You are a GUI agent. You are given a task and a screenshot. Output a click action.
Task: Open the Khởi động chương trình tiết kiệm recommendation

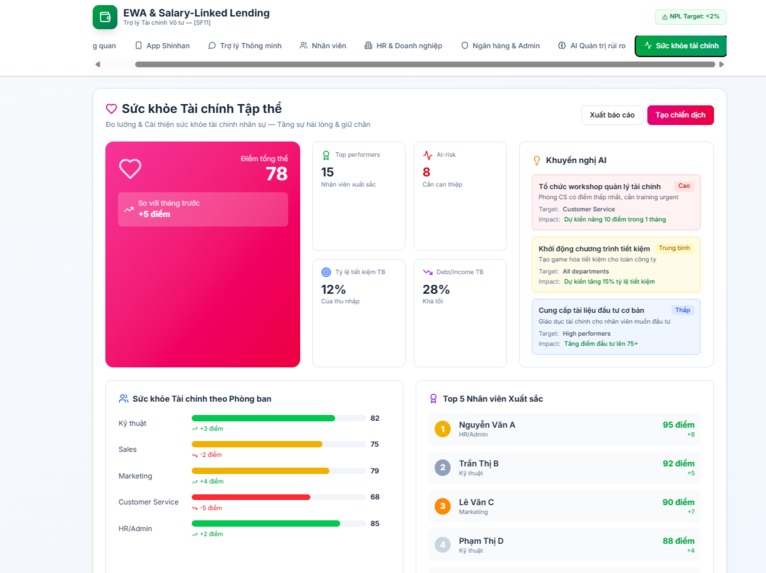click(x=616, y=264)
